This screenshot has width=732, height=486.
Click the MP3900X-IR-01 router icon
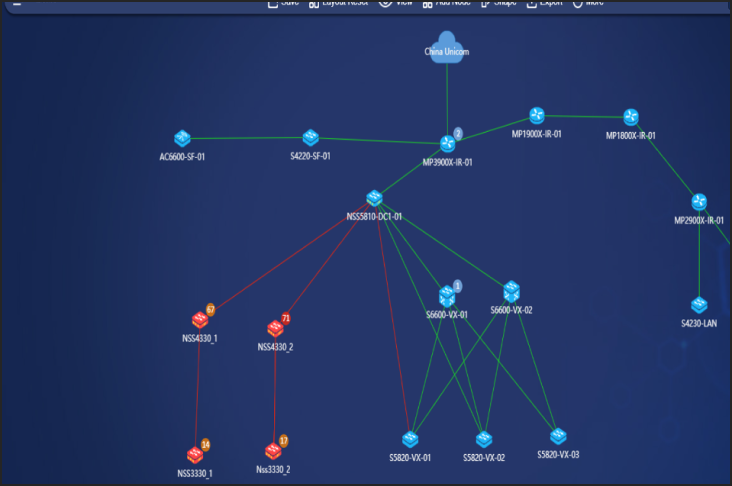tap(447, 144)
